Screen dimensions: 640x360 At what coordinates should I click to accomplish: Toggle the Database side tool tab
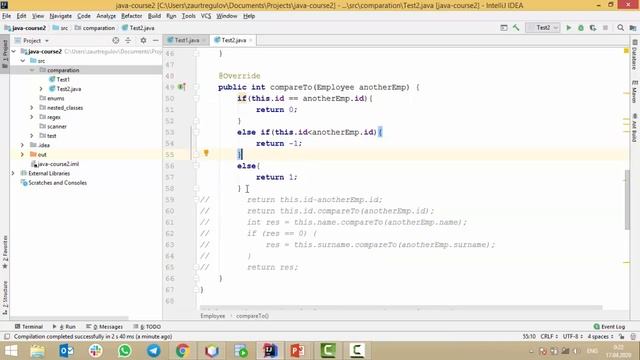tap(635, 55)
